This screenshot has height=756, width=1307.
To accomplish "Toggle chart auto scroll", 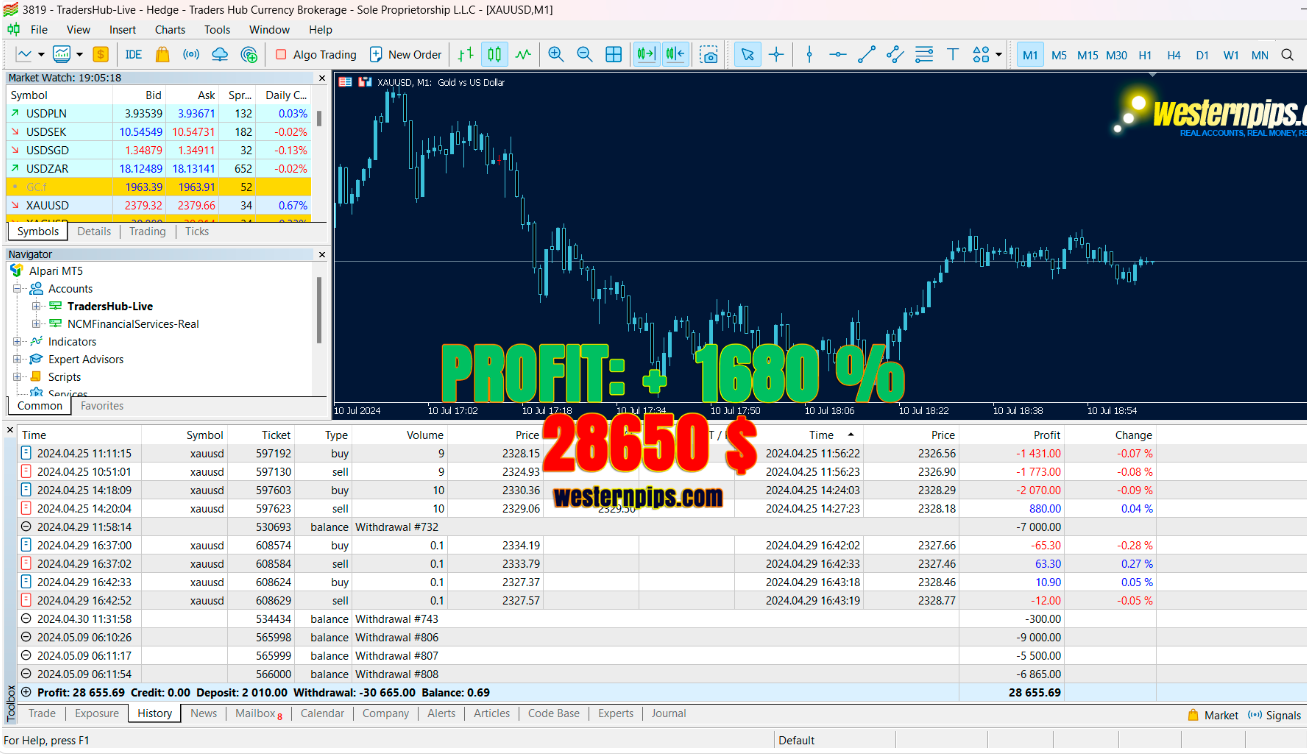I will [646, 54].
